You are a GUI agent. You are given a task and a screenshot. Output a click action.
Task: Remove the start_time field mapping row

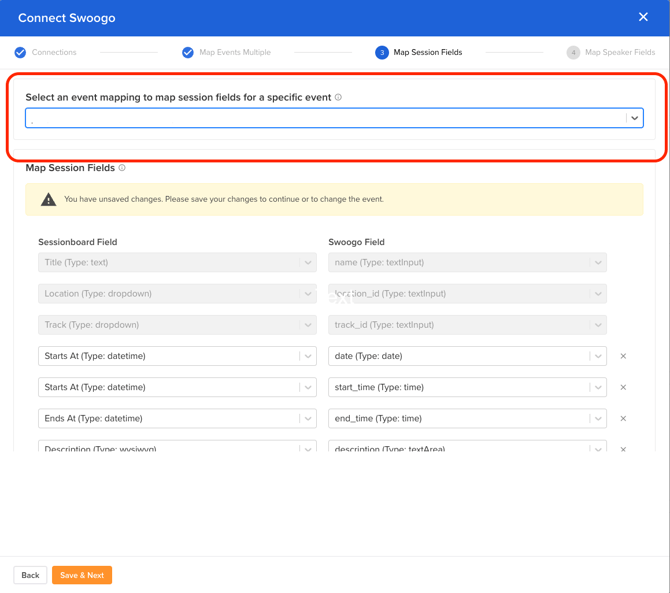point(623,387)
